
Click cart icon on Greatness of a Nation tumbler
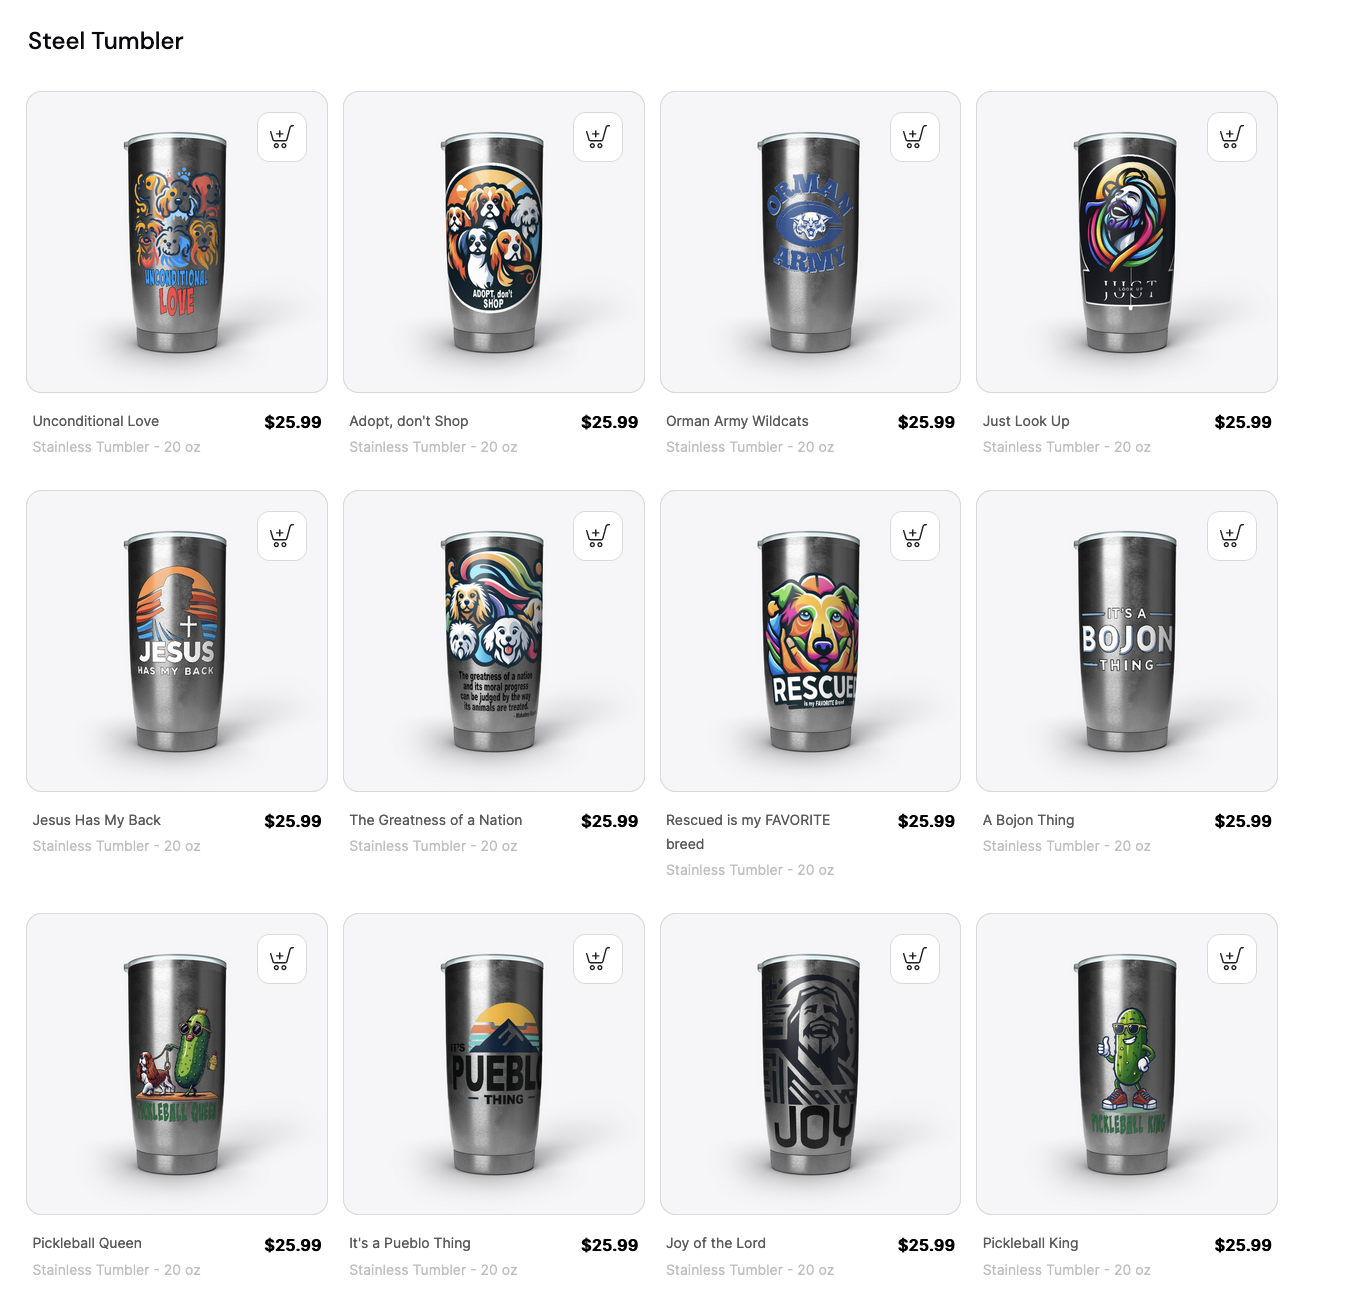(598, 536)
